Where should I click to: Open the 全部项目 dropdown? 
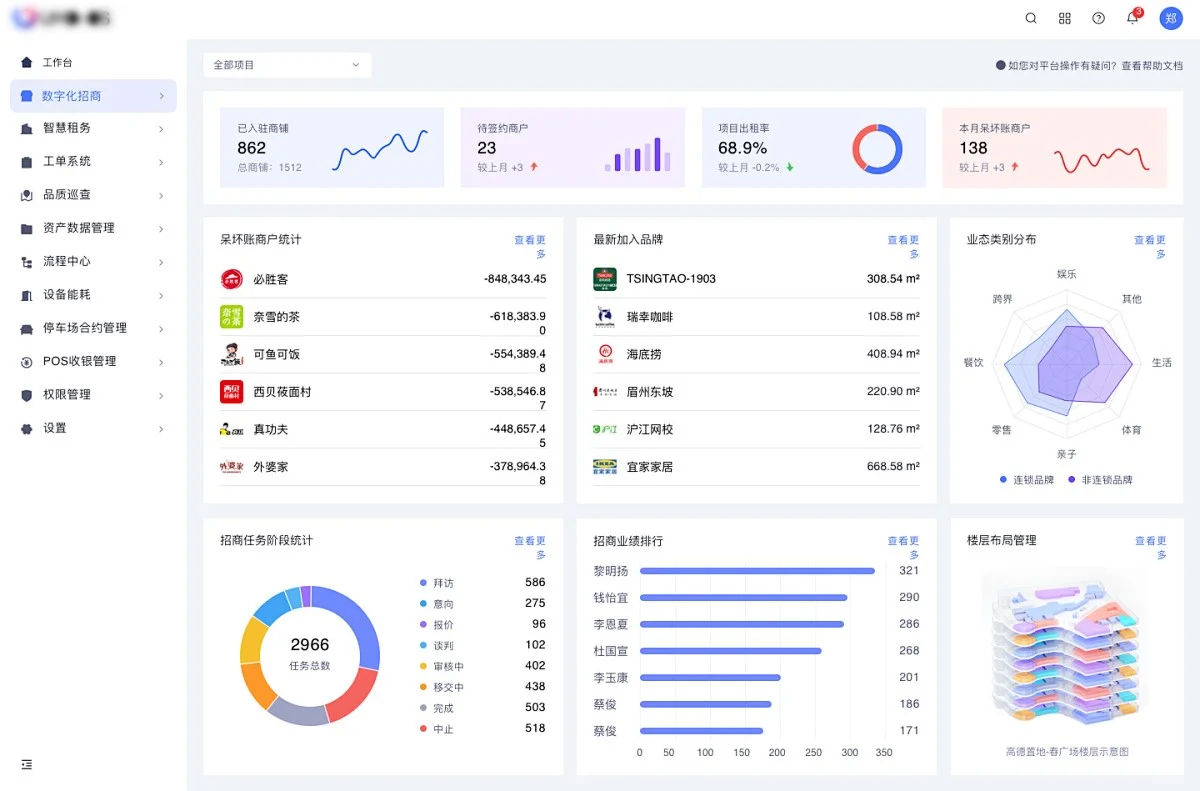tap(287, 65)
